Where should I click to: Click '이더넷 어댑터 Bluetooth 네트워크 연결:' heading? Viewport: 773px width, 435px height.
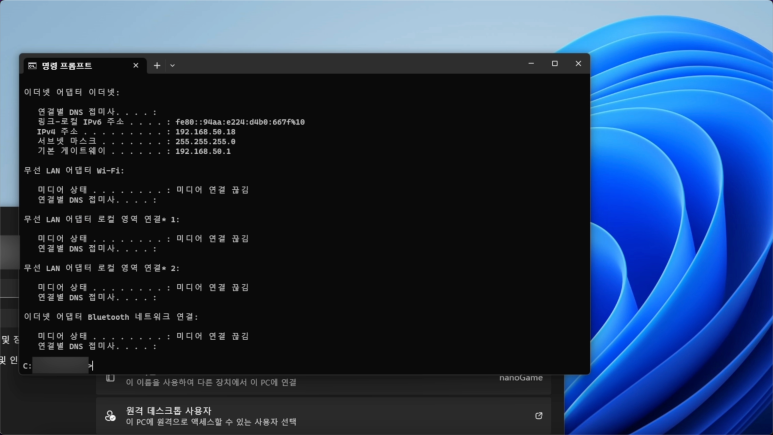pos(111,317)
